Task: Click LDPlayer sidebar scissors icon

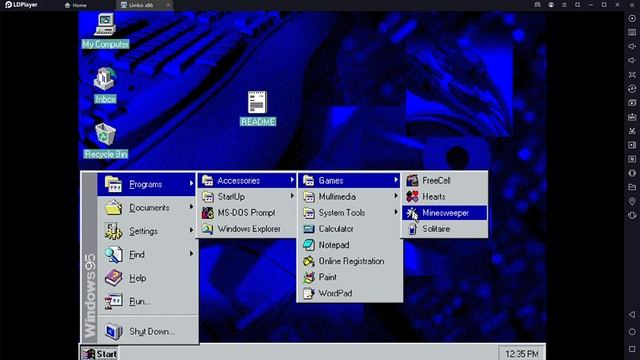Action: [x=632, y=131]
